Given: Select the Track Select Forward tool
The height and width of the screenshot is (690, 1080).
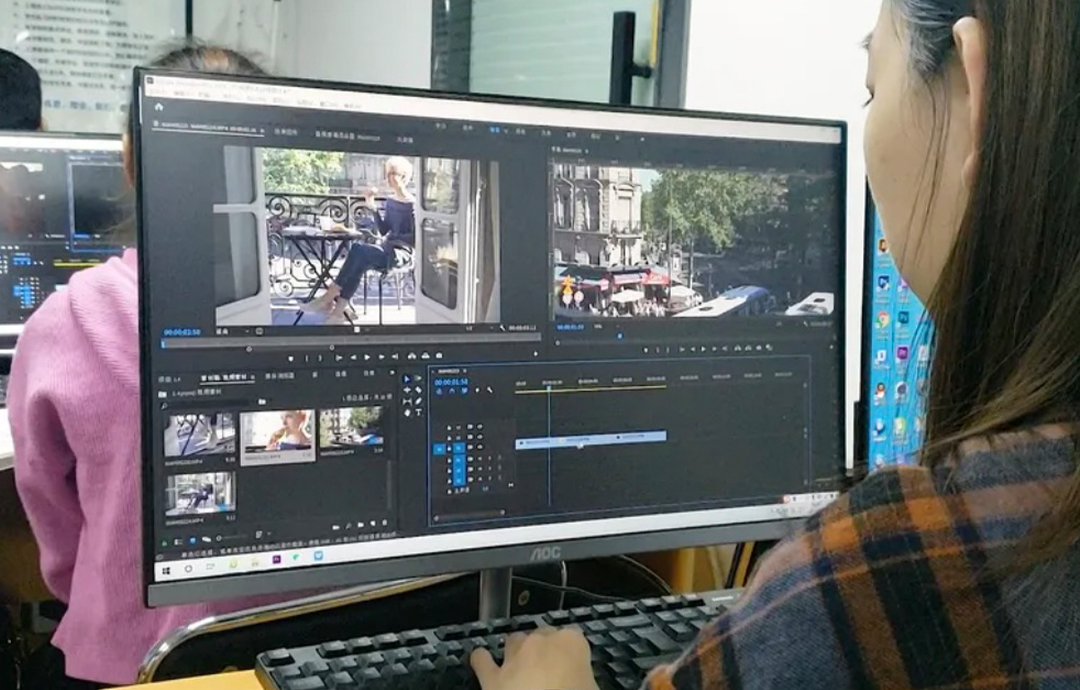Looking at the screenshot, I should (x=418, y=378).
